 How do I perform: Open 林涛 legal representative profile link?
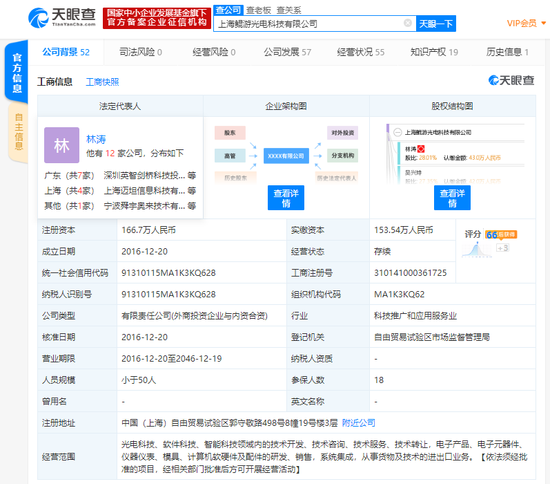coord(96,139)
